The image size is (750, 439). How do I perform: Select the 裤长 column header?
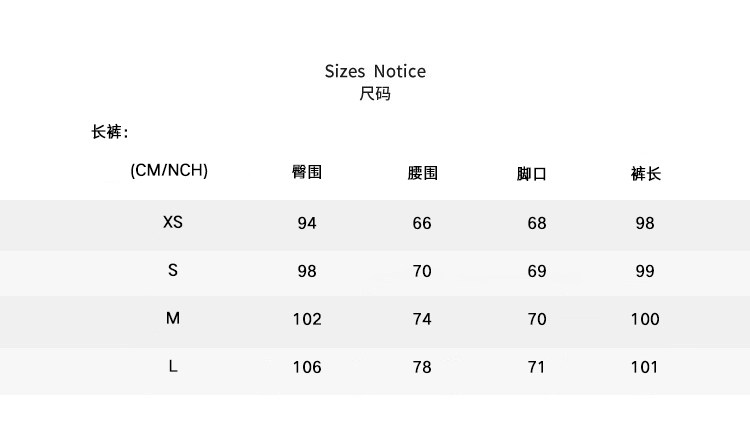[x=646, y=174]
